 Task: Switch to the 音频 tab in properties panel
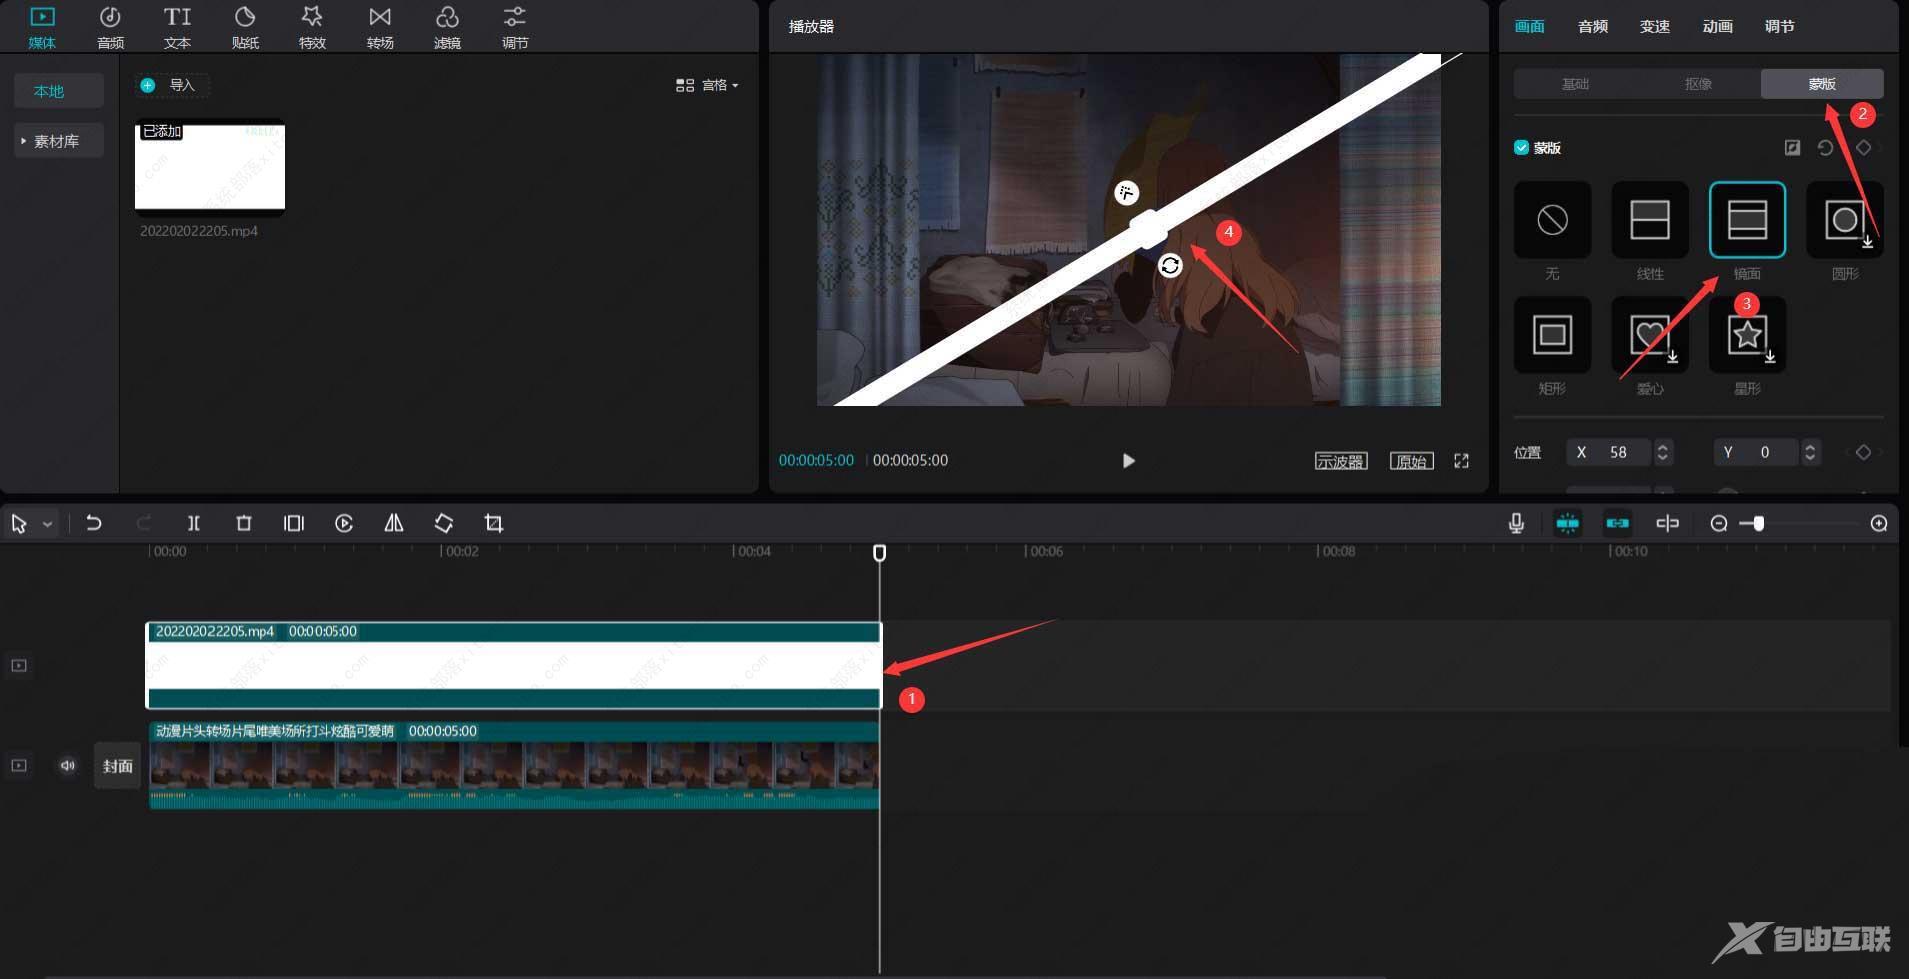click(x=1592, y=27)
